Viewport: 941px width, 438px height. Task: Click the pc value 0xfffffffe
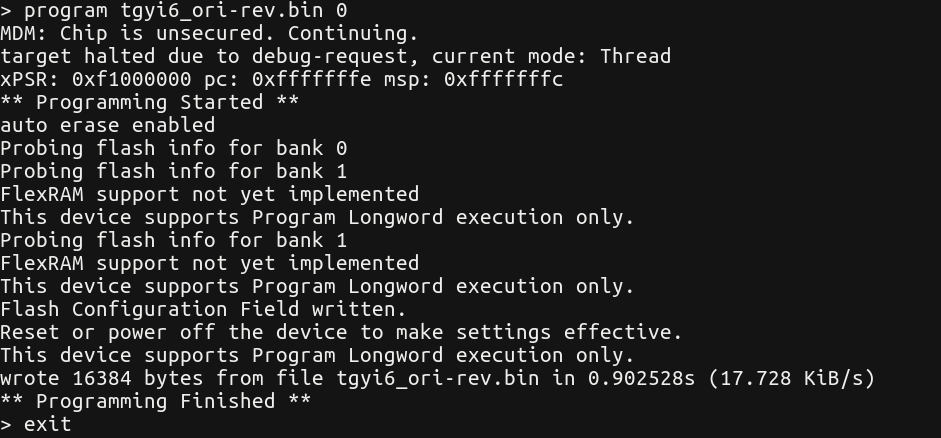point(311,79)
